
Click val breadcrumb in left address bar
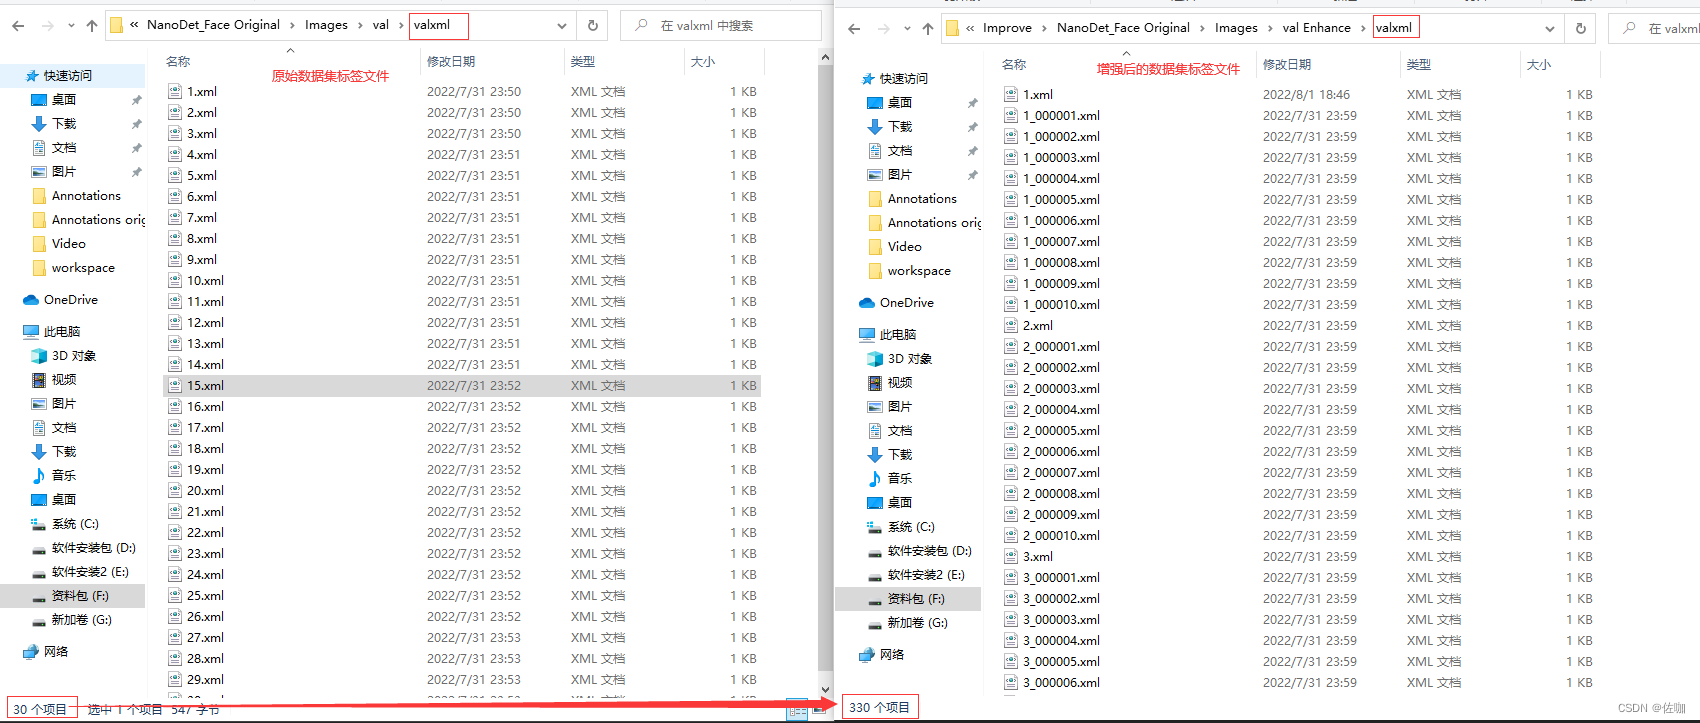coord(381,25)
